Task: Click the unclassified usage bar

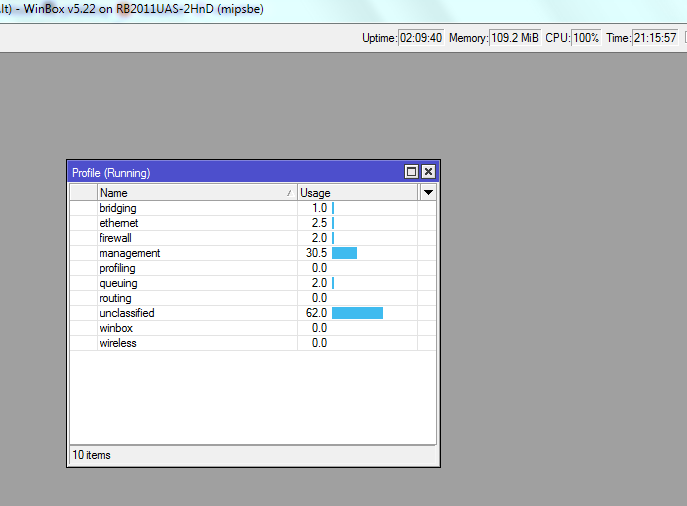Action: [358, 313]
